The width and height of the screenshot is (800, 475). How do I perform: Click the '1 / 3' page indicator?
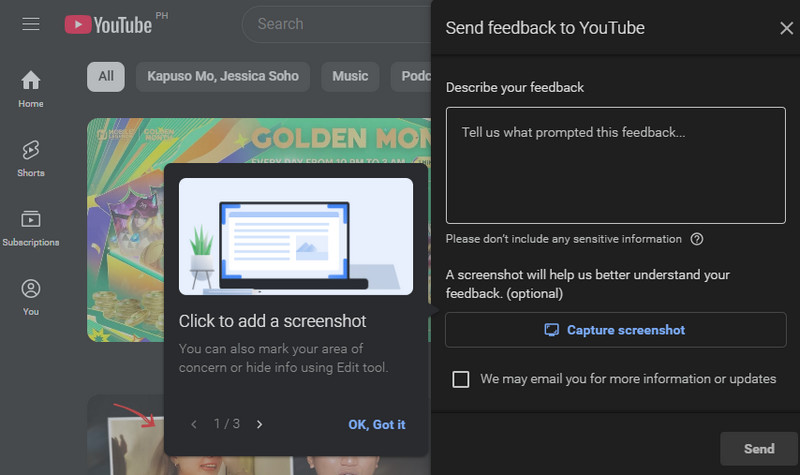[x=227, y=424]
